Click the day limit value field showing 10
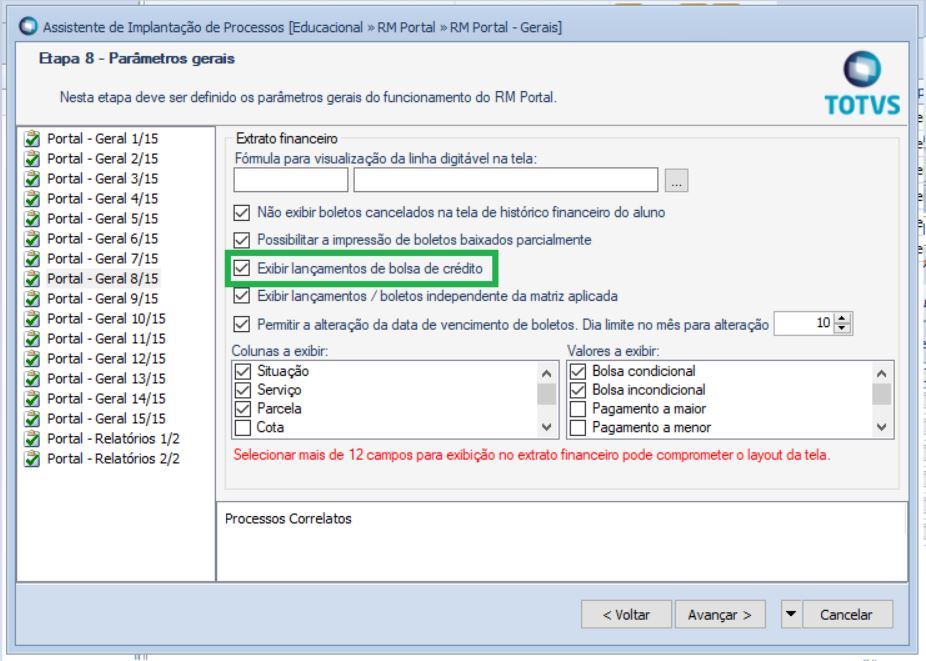 (x=803, y=323)
